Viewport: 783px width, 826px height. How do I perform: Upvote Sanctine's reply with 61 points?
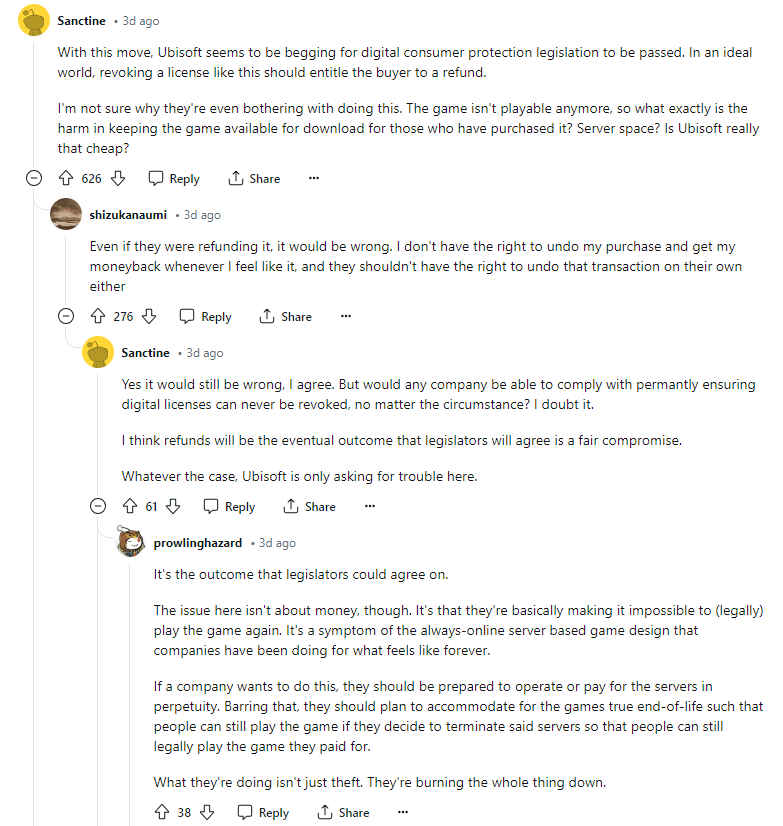(x=130, y=507)
